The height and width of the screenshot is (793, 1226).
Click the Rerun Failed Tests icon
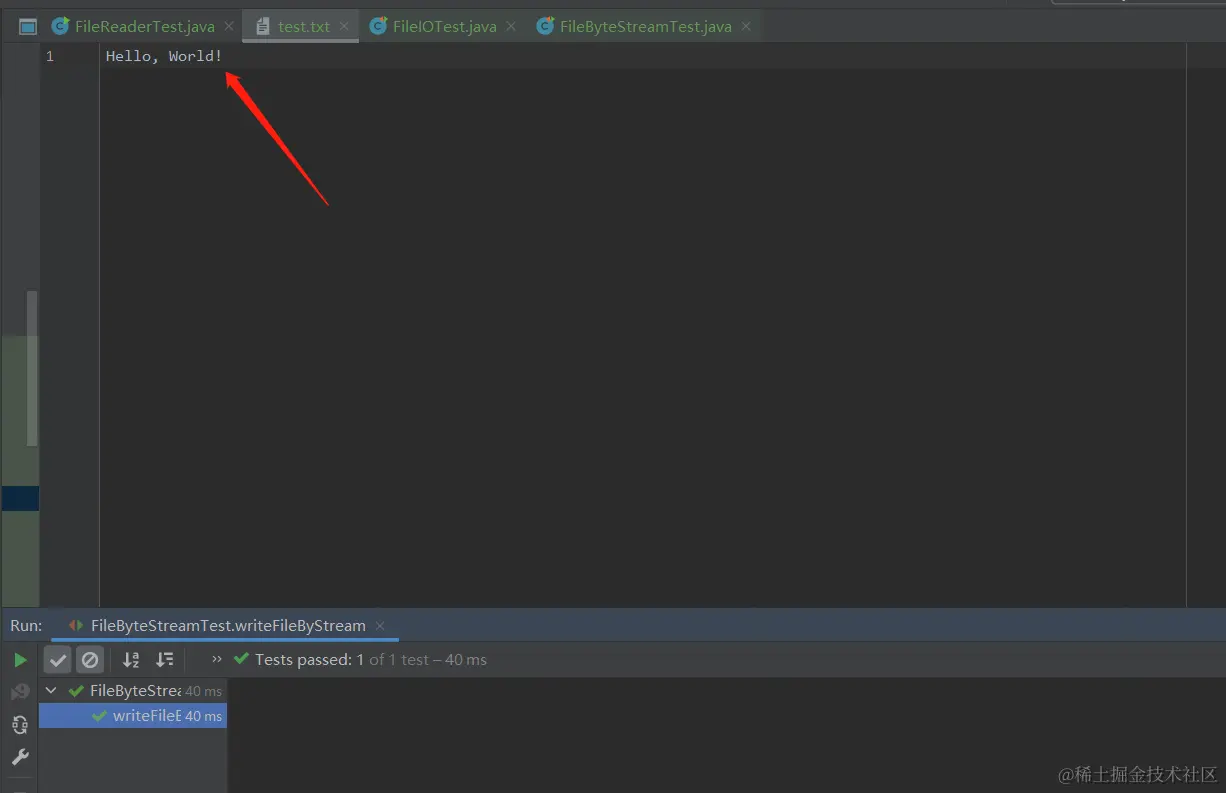pyautogui.click(x=20, y=692)
